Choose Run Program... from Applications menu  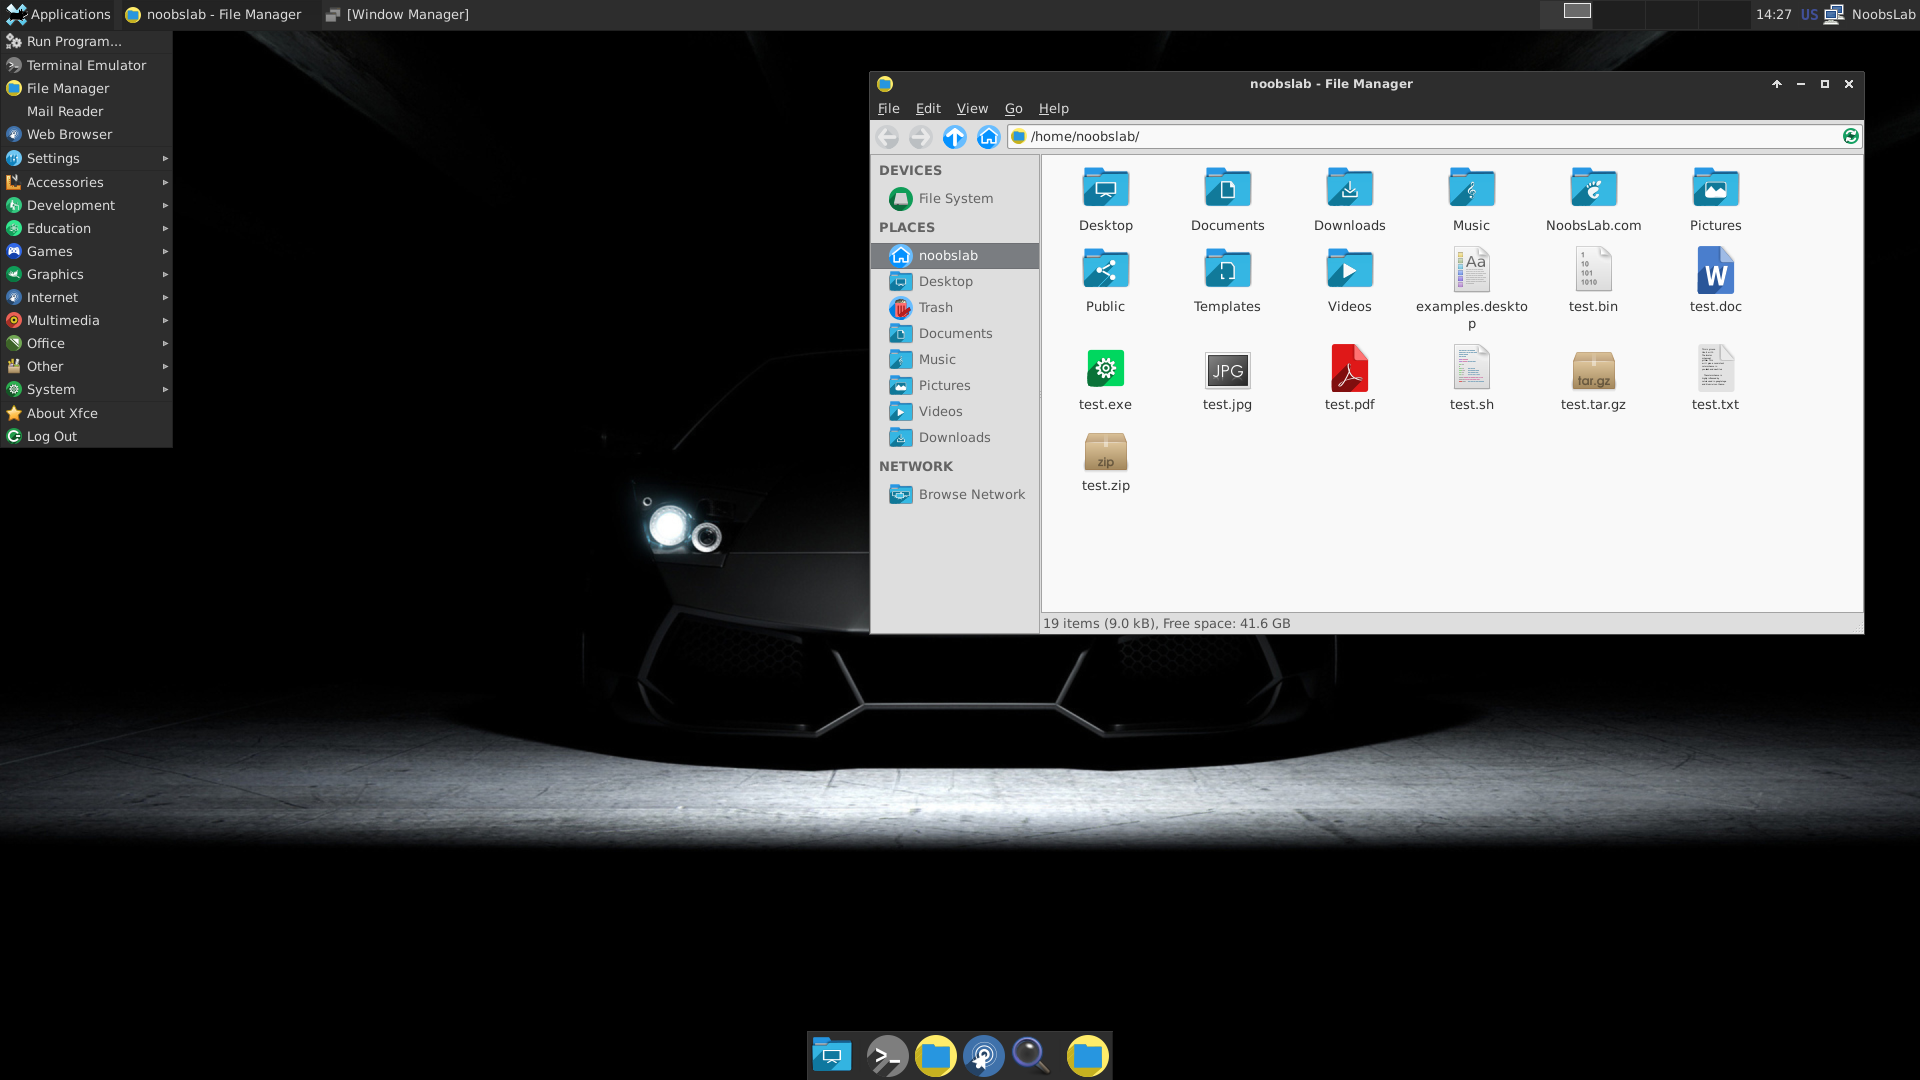pos(86,41)
